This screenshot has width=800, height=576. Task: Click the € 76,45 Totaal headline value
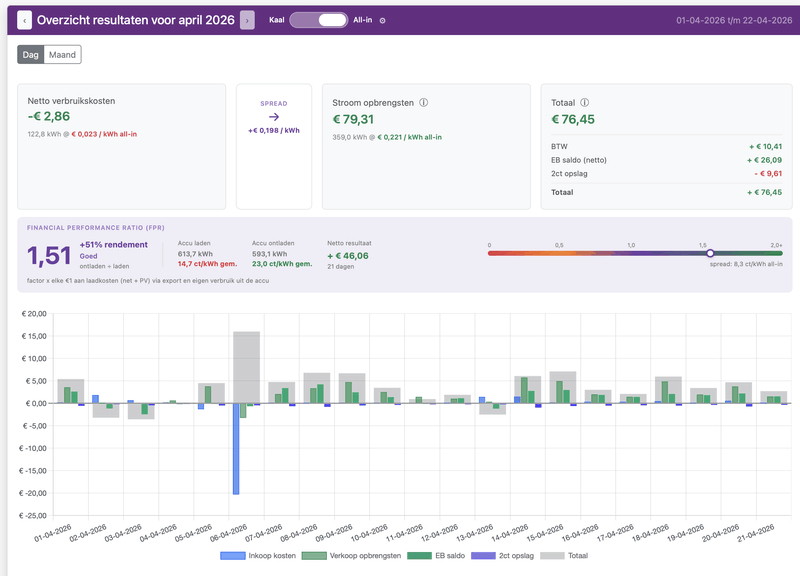[x=573, y=119]
